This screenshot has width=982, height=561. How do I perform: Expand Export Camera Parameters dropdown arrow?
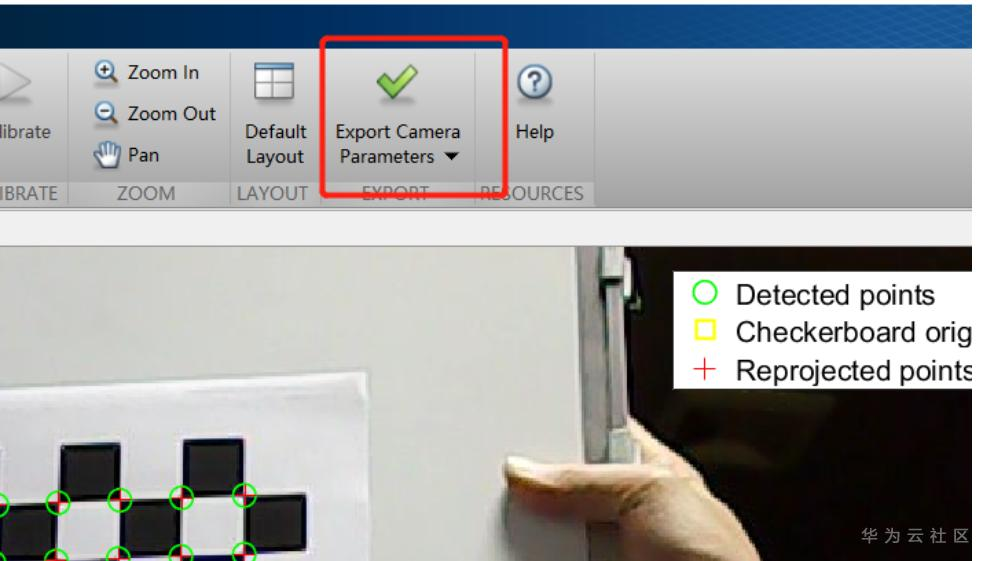click(452, 157)
